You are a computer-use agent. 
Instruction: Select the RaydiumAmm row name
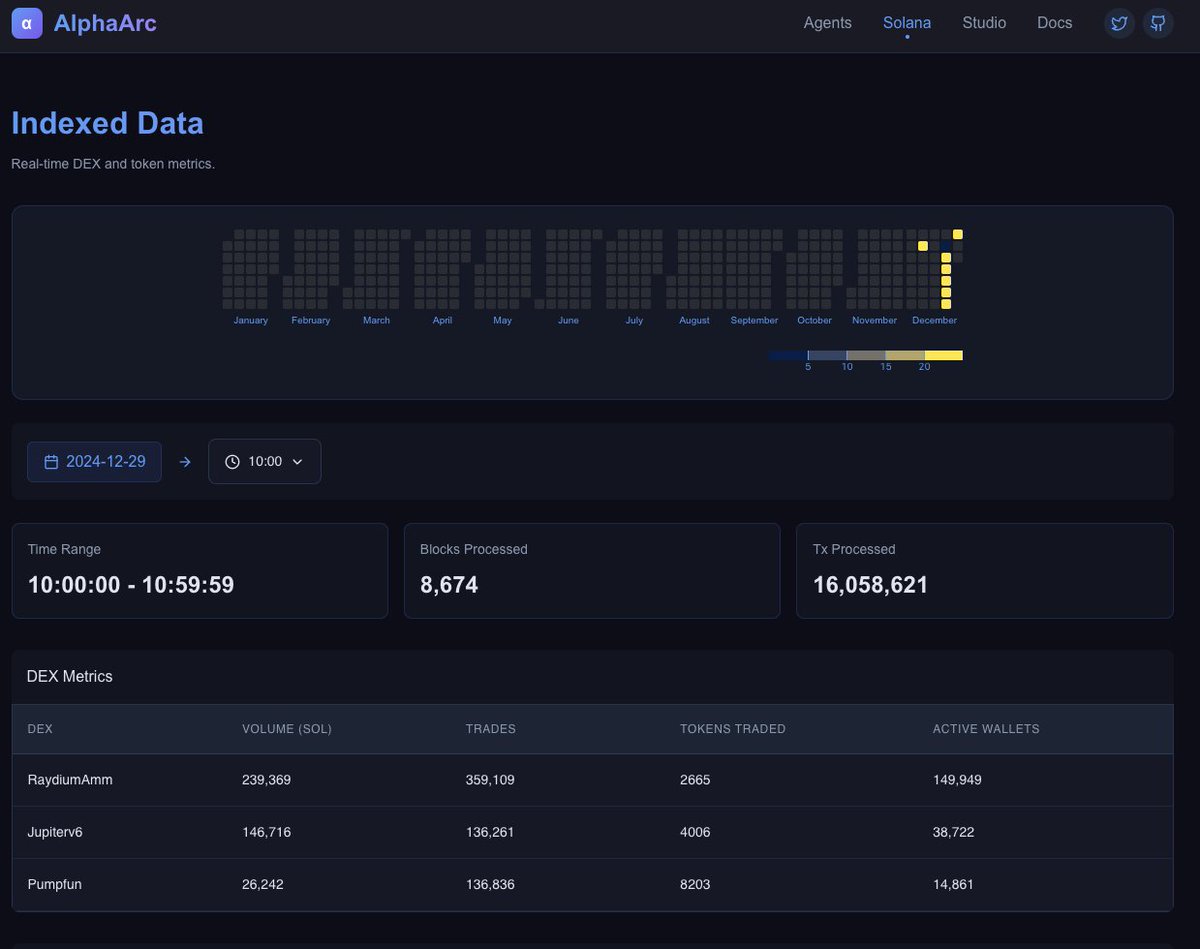coord(70,780)
